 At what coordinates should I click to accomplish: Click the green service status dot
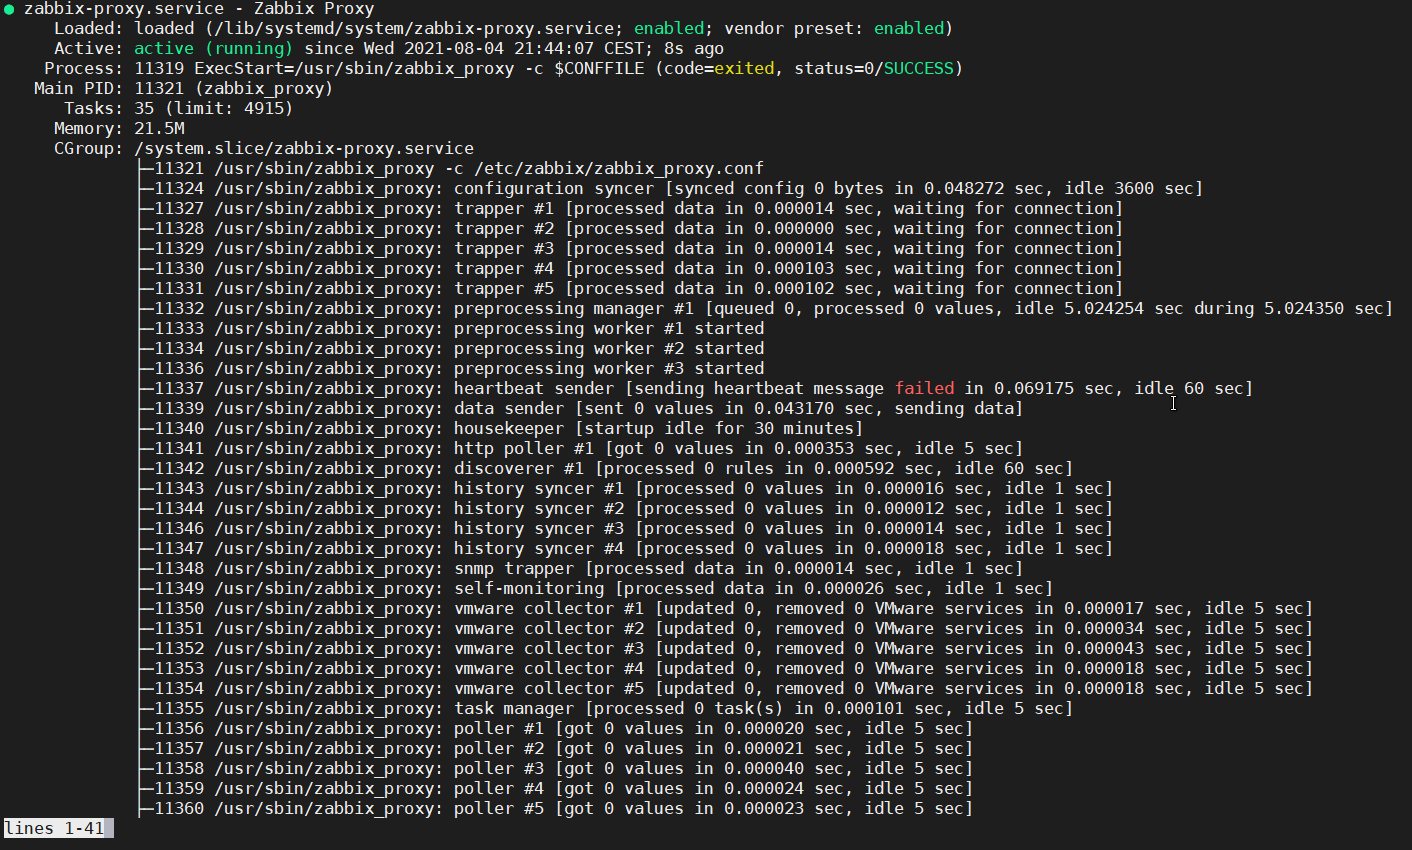click(9, 9)
